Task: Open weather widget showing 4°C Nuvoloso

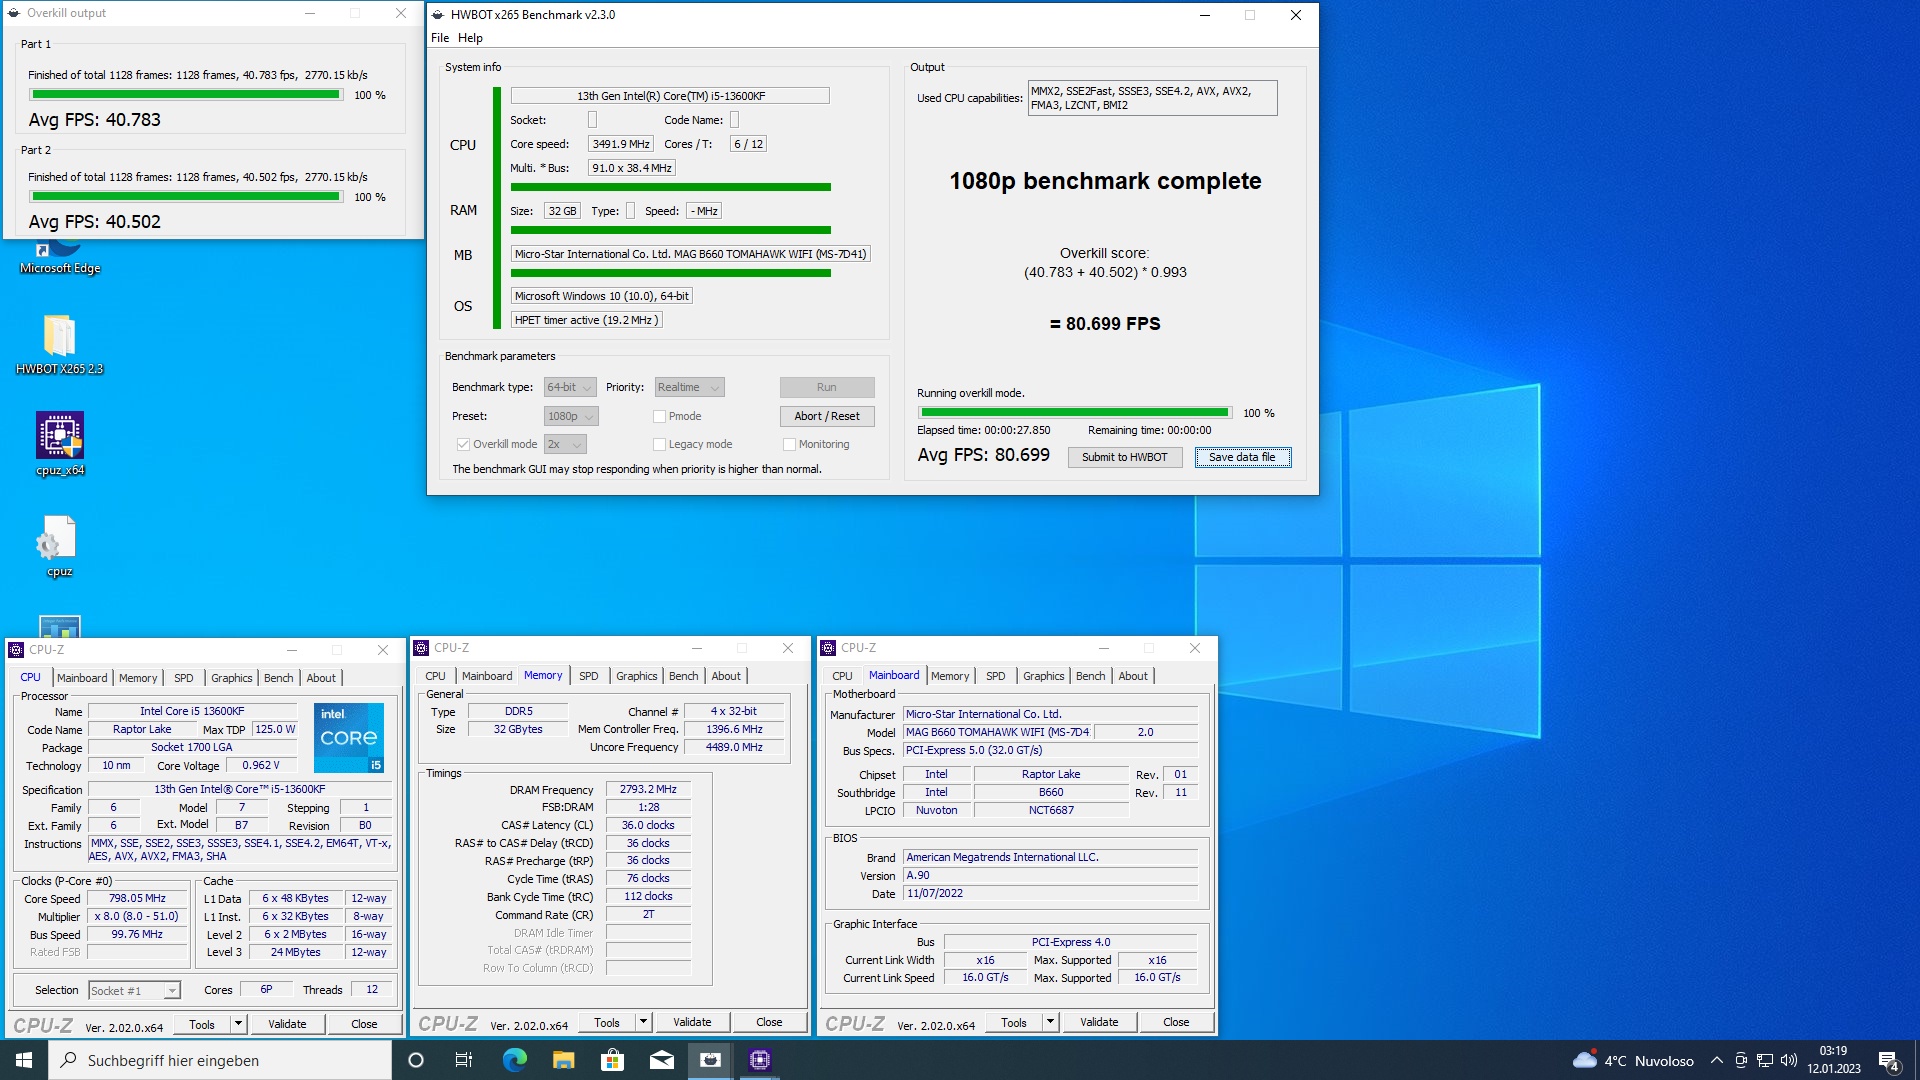Action: click(x=1633, y=1061)
